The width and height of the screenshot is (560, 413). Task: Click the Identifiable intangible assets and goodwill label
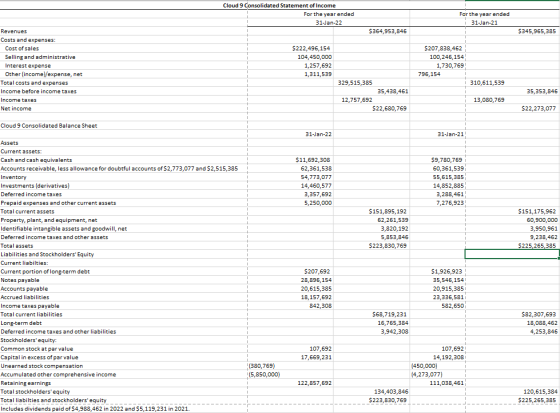pos(64,229)
